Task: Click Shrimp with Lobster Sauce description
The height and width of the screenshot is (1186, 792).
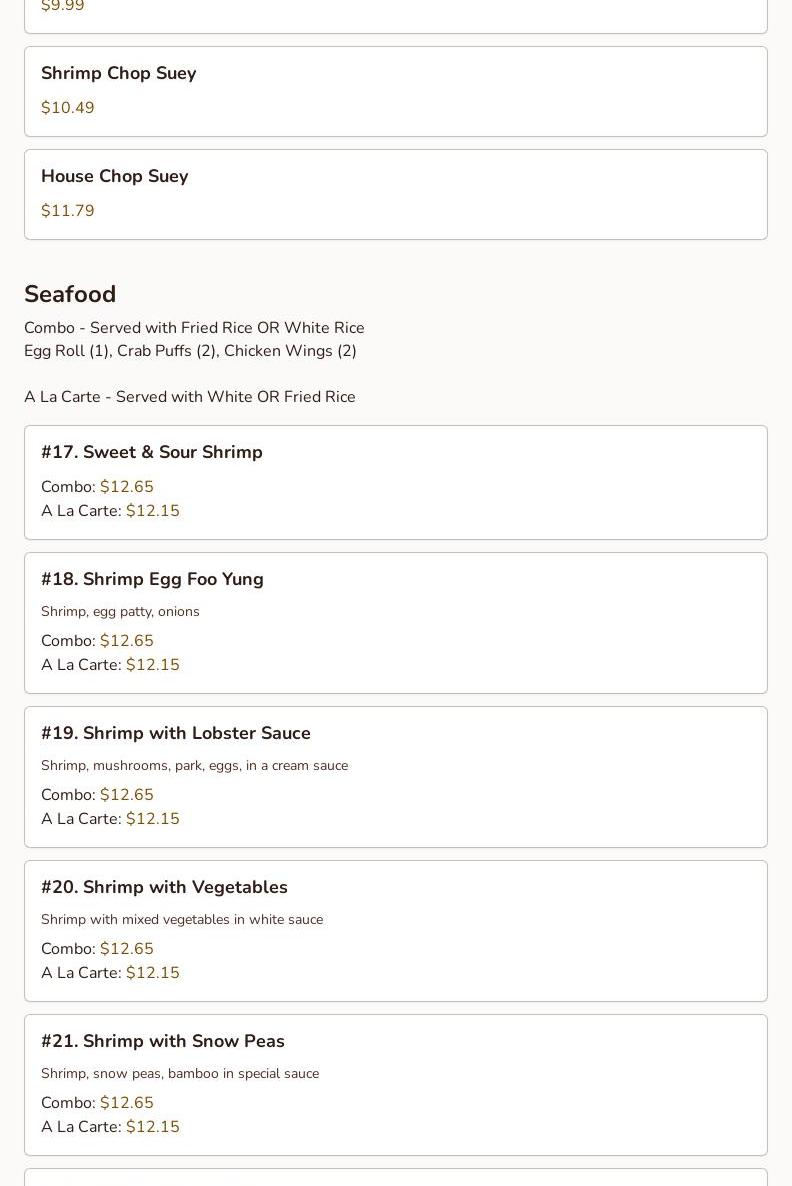Action: pos(194,765)
